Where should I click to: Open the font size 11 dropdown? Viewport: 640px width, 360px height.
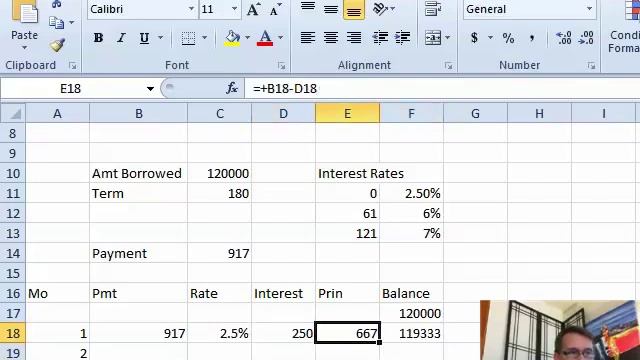tap(234, 9)
